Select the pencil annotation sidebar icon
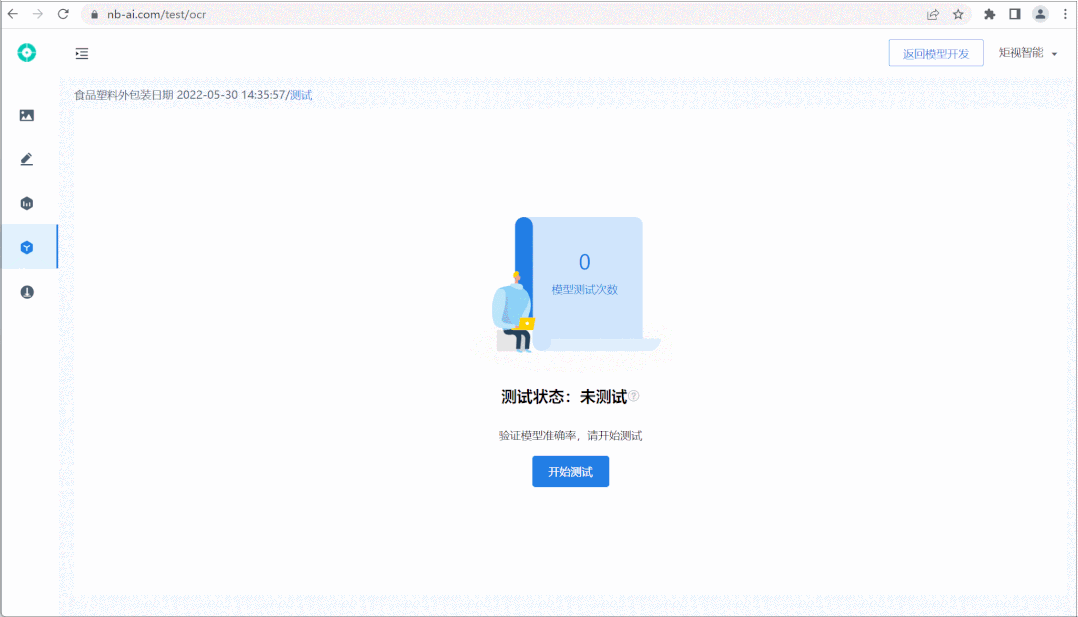Screen dimensions: 1078x617 (27, 159)
